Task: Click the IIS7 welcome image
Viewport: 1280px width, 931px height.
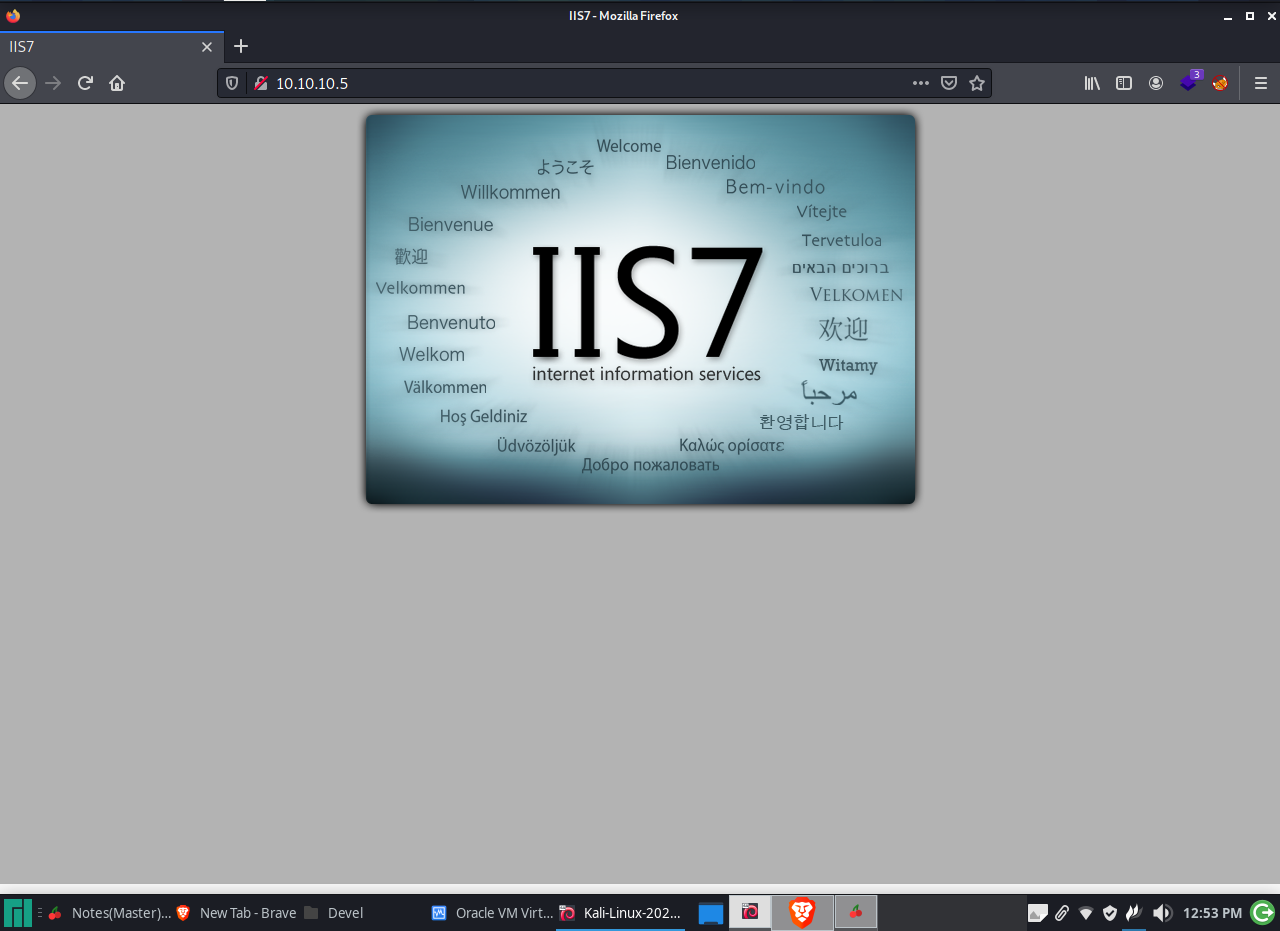Action: pyautogui.click(x=640, y=309)
